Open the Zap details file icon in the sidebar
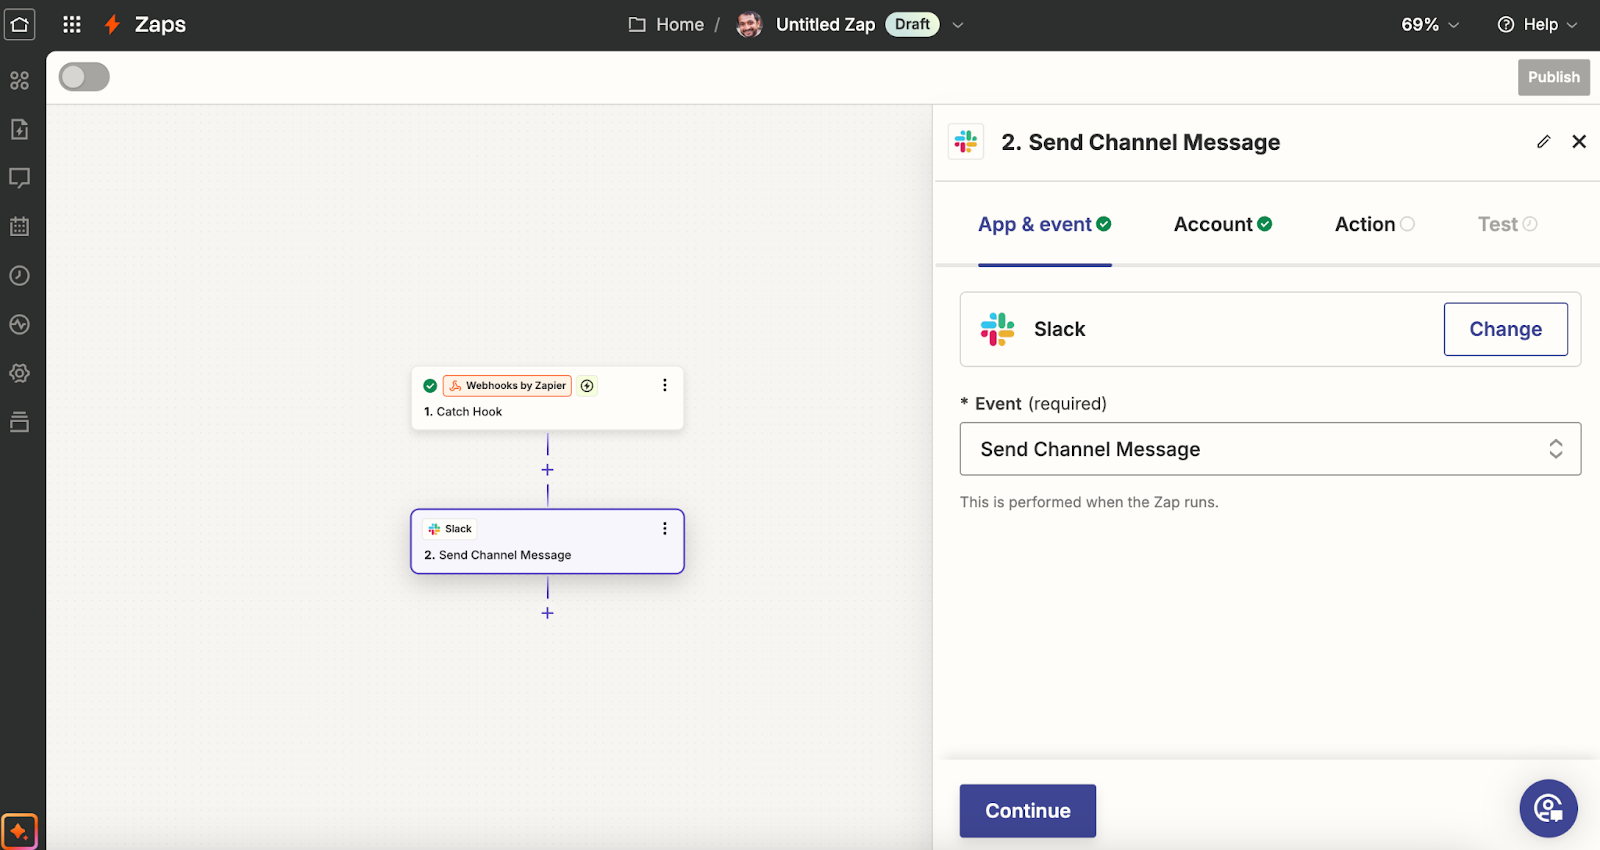Image resolution: width=1600 pixels, height=850 pixels. pyautogui.click(x=20, y=129)
